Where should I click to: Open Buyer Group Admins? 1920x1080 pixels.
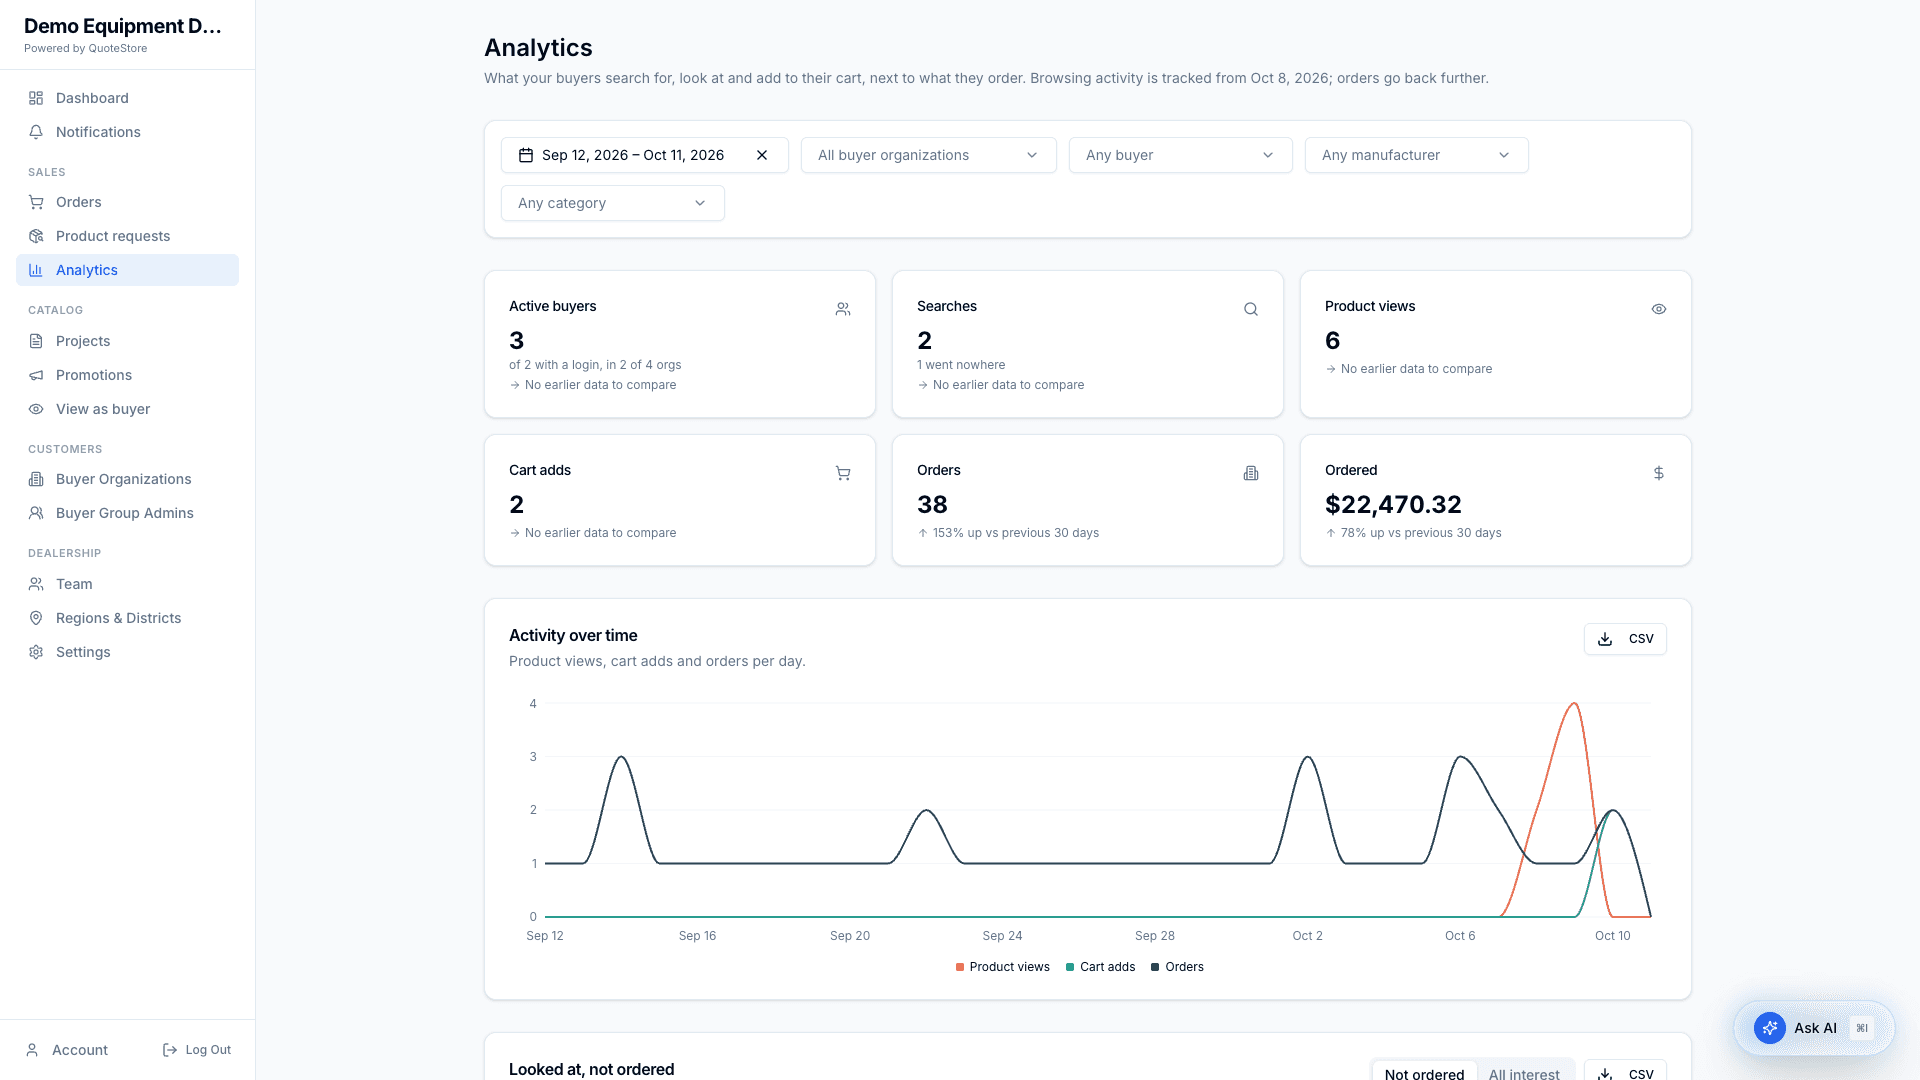[127, 513]
